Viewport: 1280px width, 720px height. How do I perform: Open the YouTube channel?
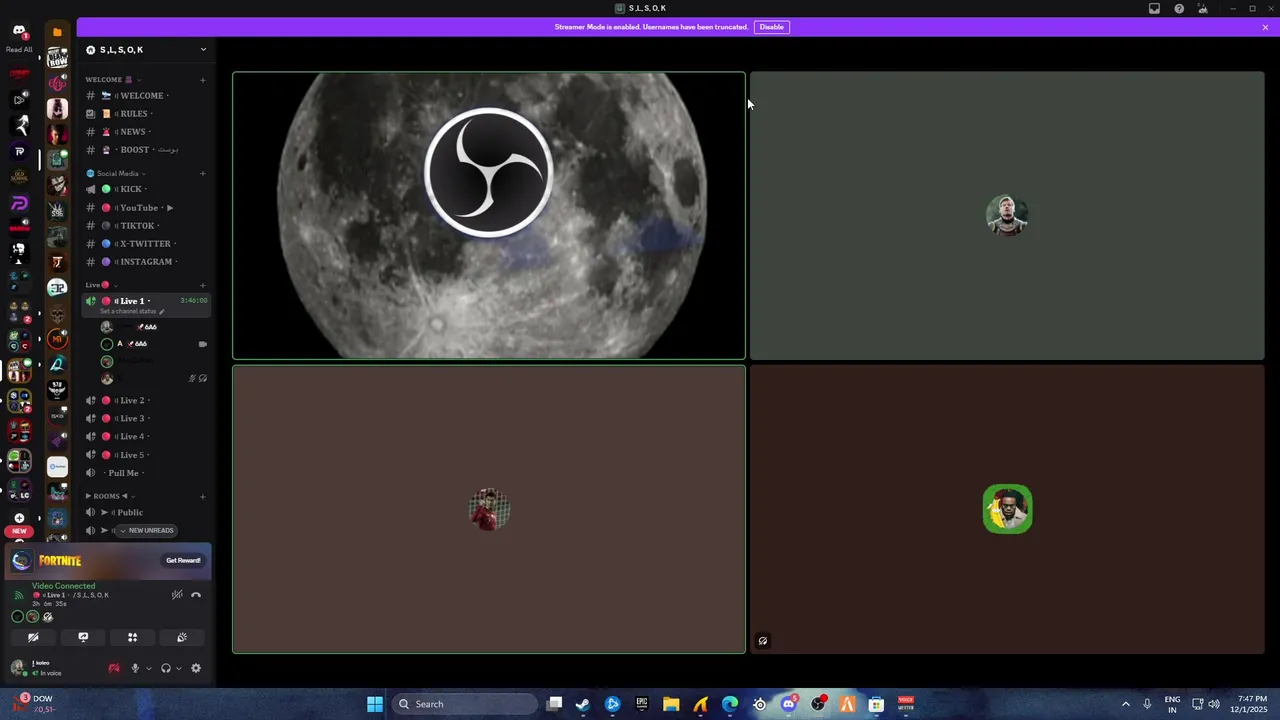[x=147, y=208]
